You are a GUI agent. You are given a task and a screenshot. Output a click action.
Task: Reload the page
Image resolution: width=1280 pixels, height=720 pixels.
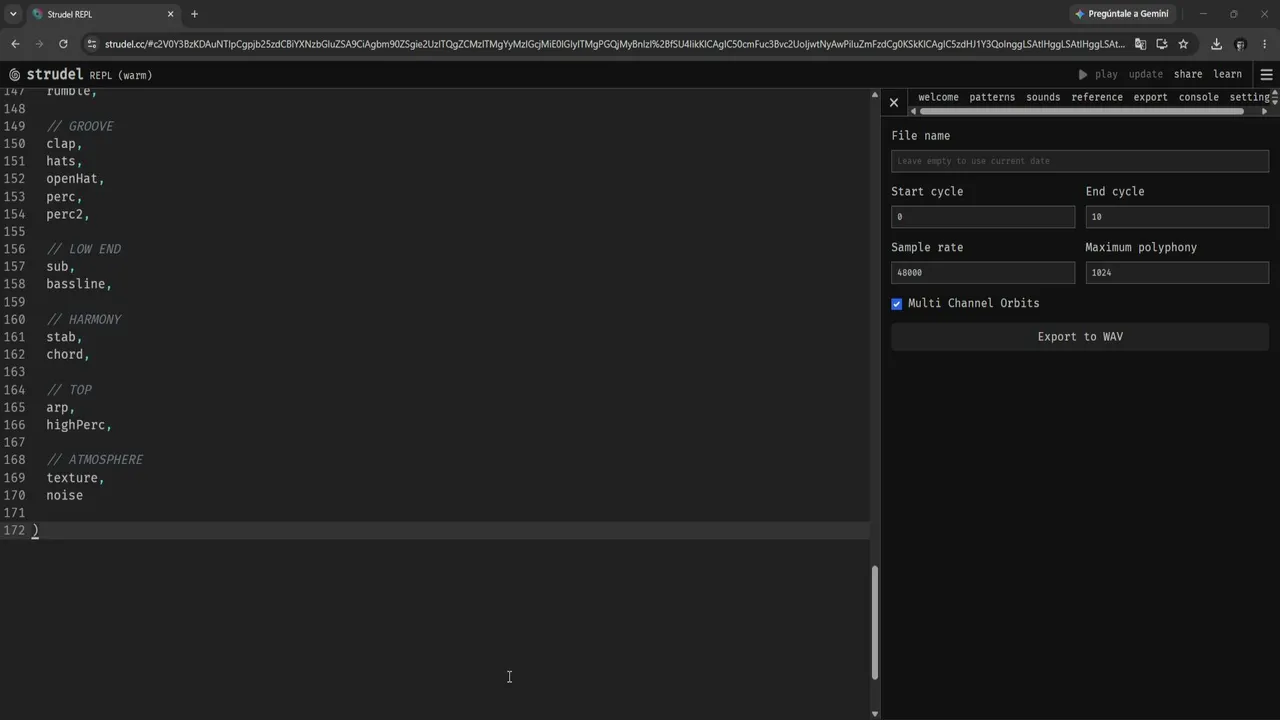pyautogui.click(x=63, y=44)
